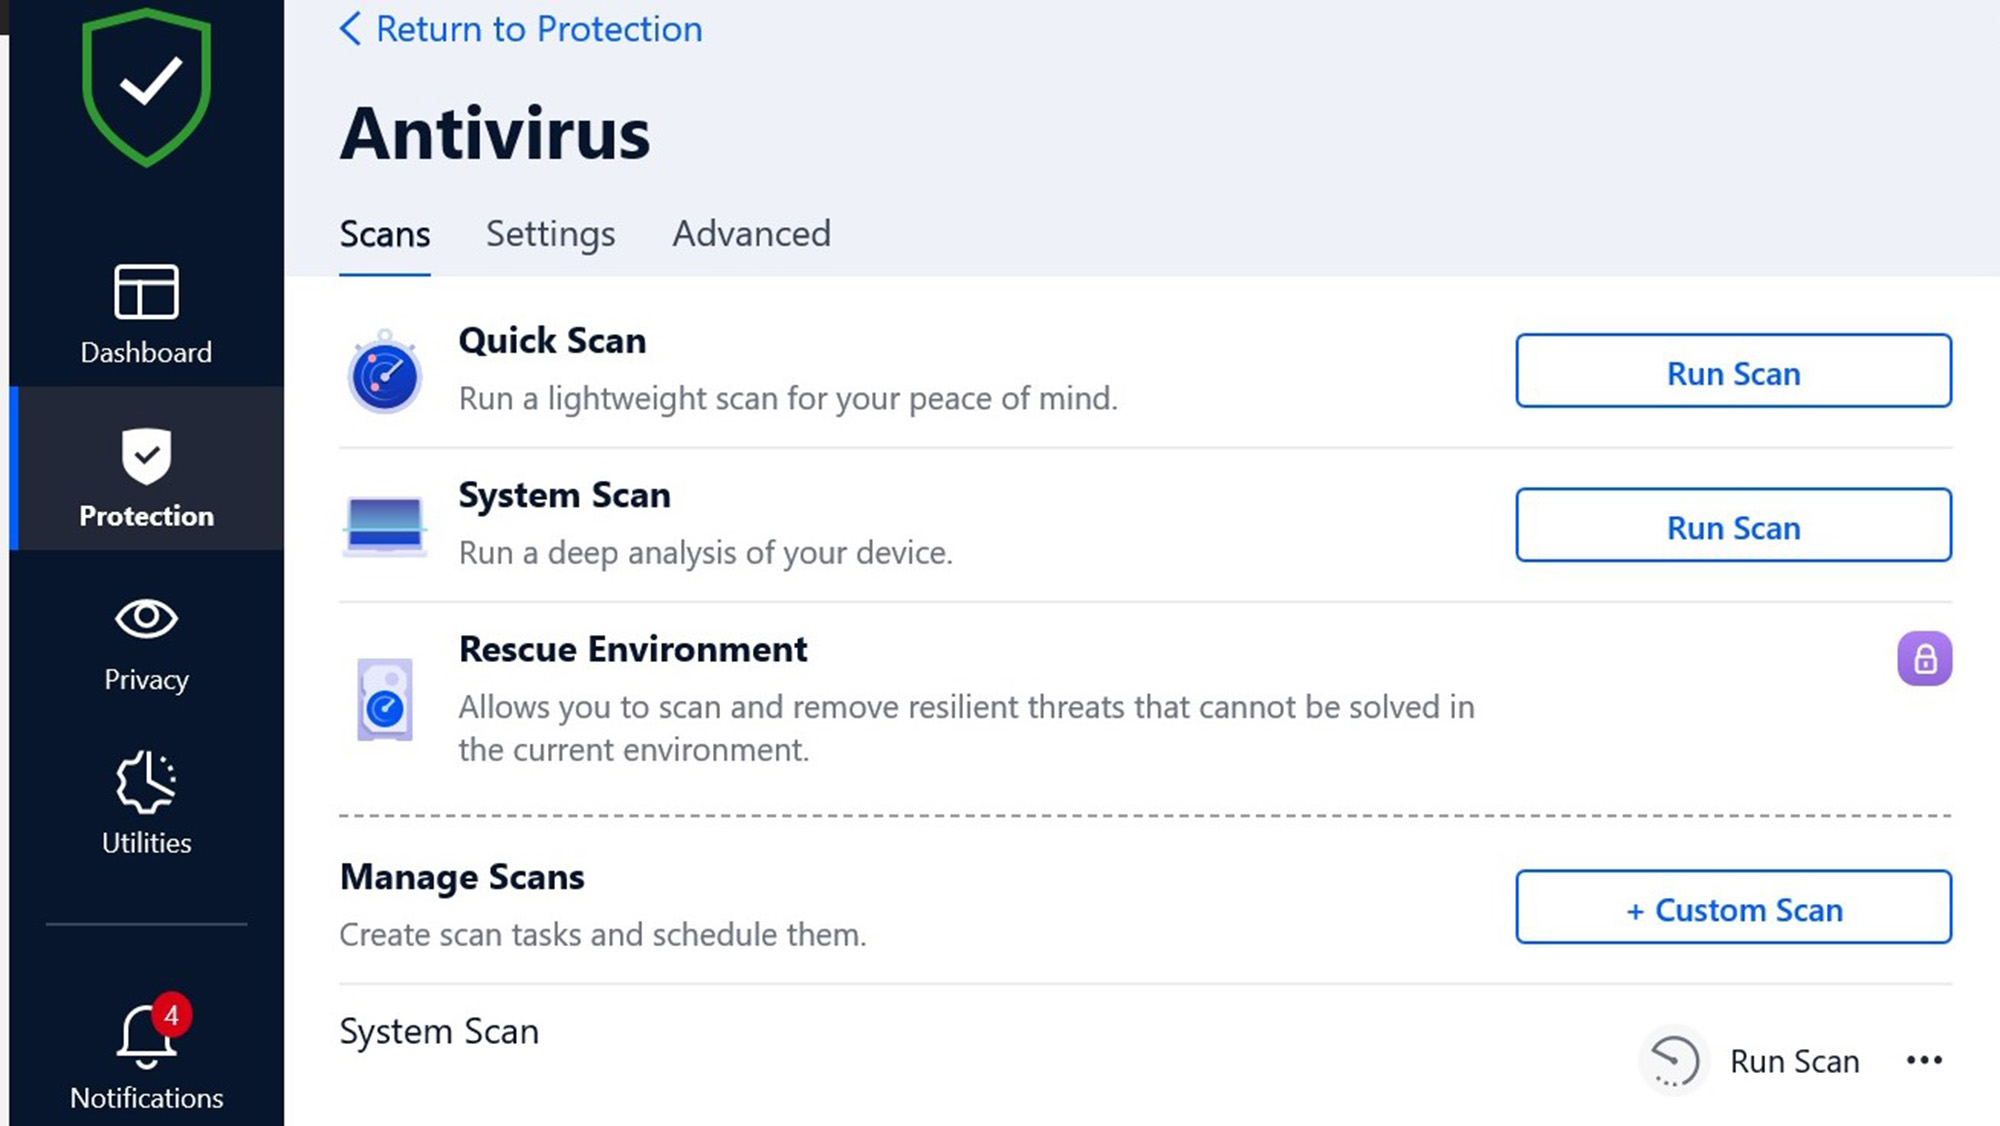Screen dimensions: 2000x1126
Task: Click the Quick Scan stopwatch icon
Action: click(384, 373)
